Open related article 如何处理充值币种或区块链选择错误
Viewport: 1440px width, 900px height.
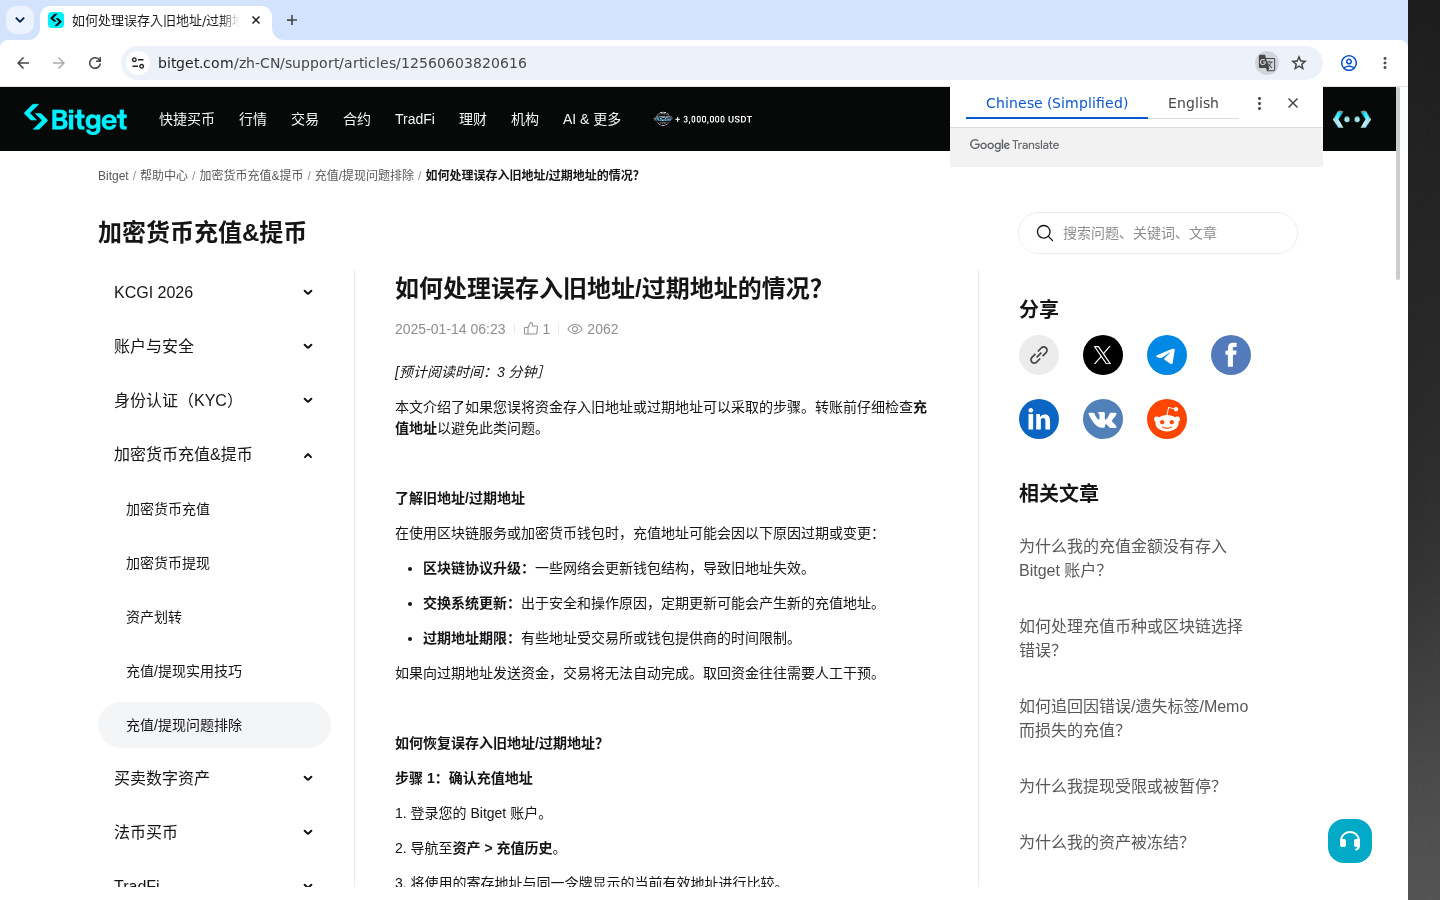click(1131, 638)
